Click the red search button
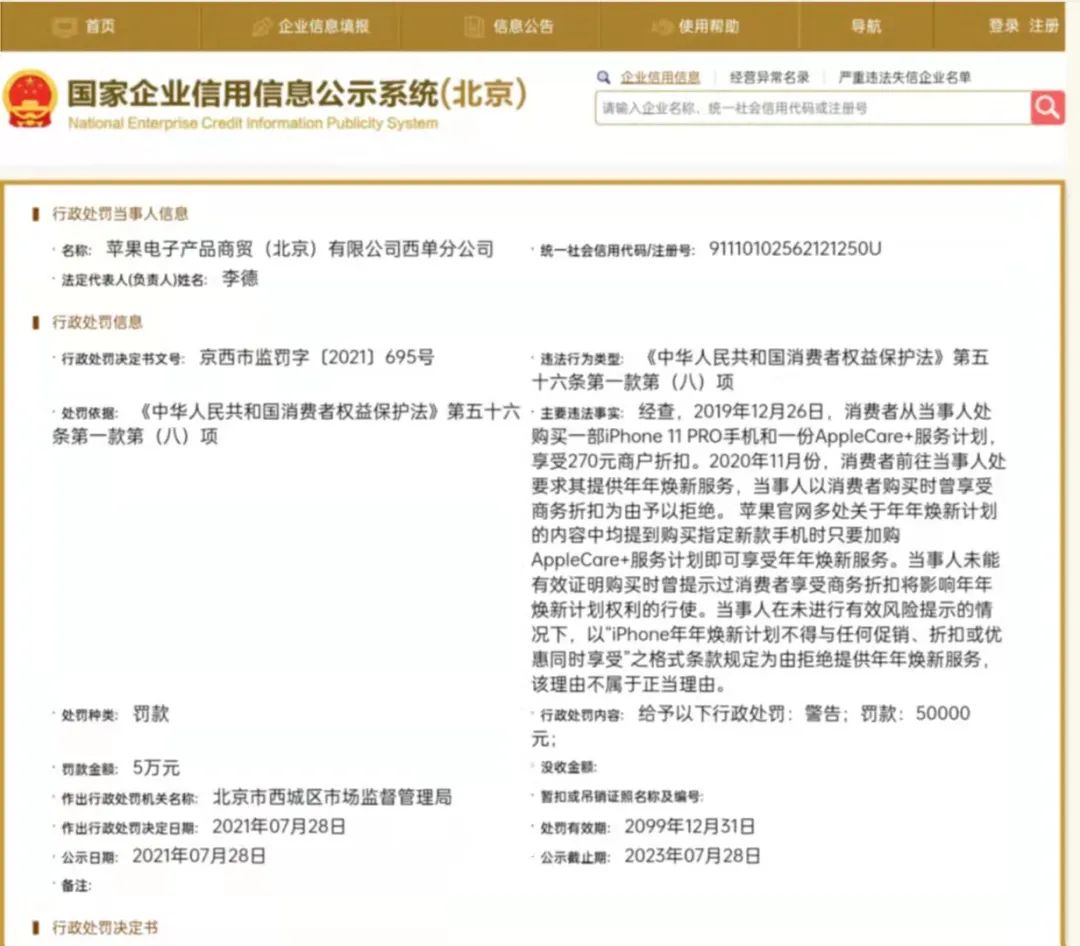This screenshot has height=946, width=1080. point(1048,107)
